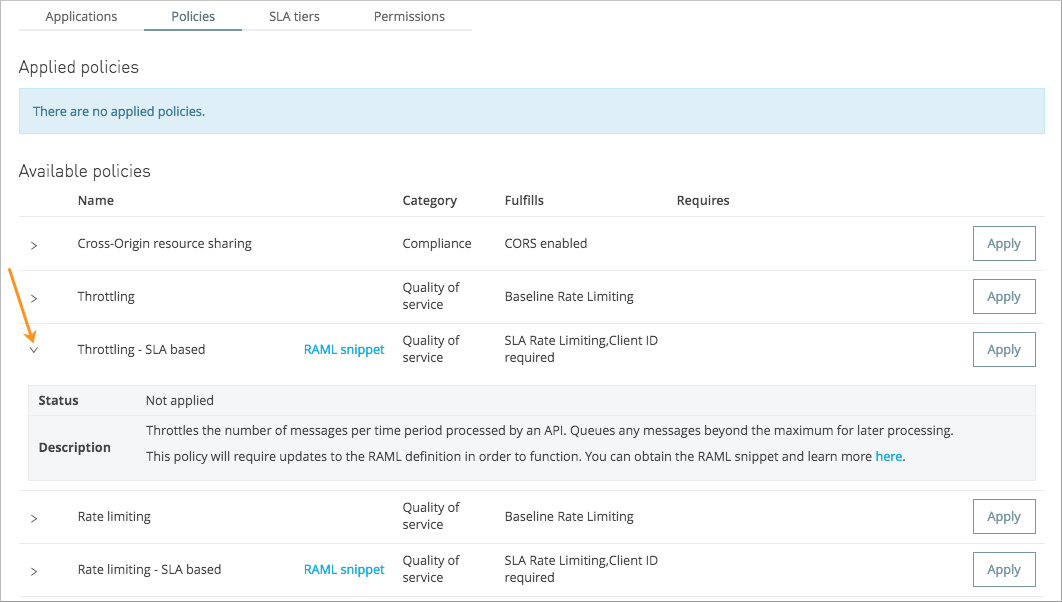Expand the Throttling policy row
The width and height of the screenshot is (1062, 602).
(x=34, y=296)
